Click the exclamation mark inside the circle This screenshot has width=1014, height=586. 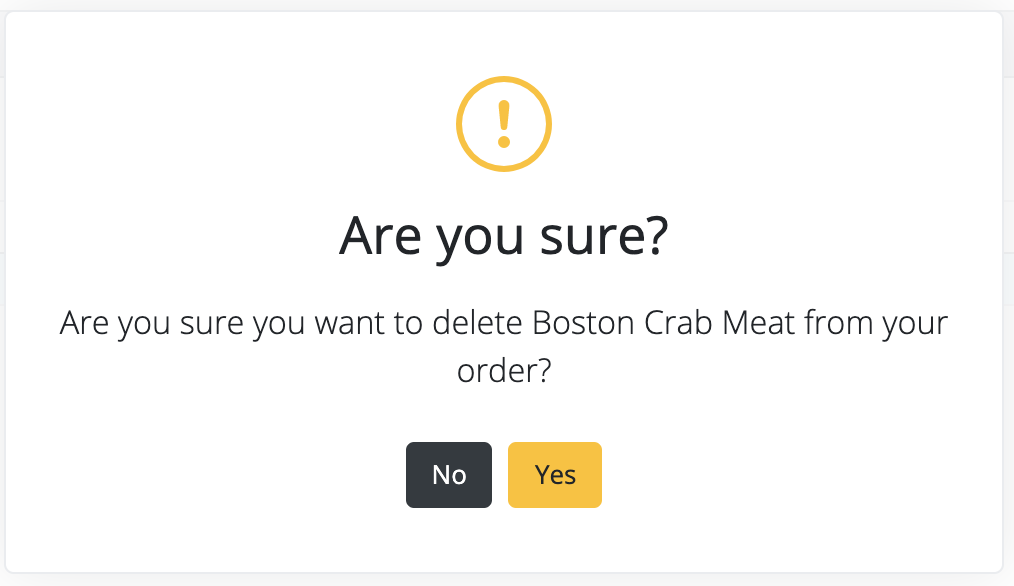504,124
